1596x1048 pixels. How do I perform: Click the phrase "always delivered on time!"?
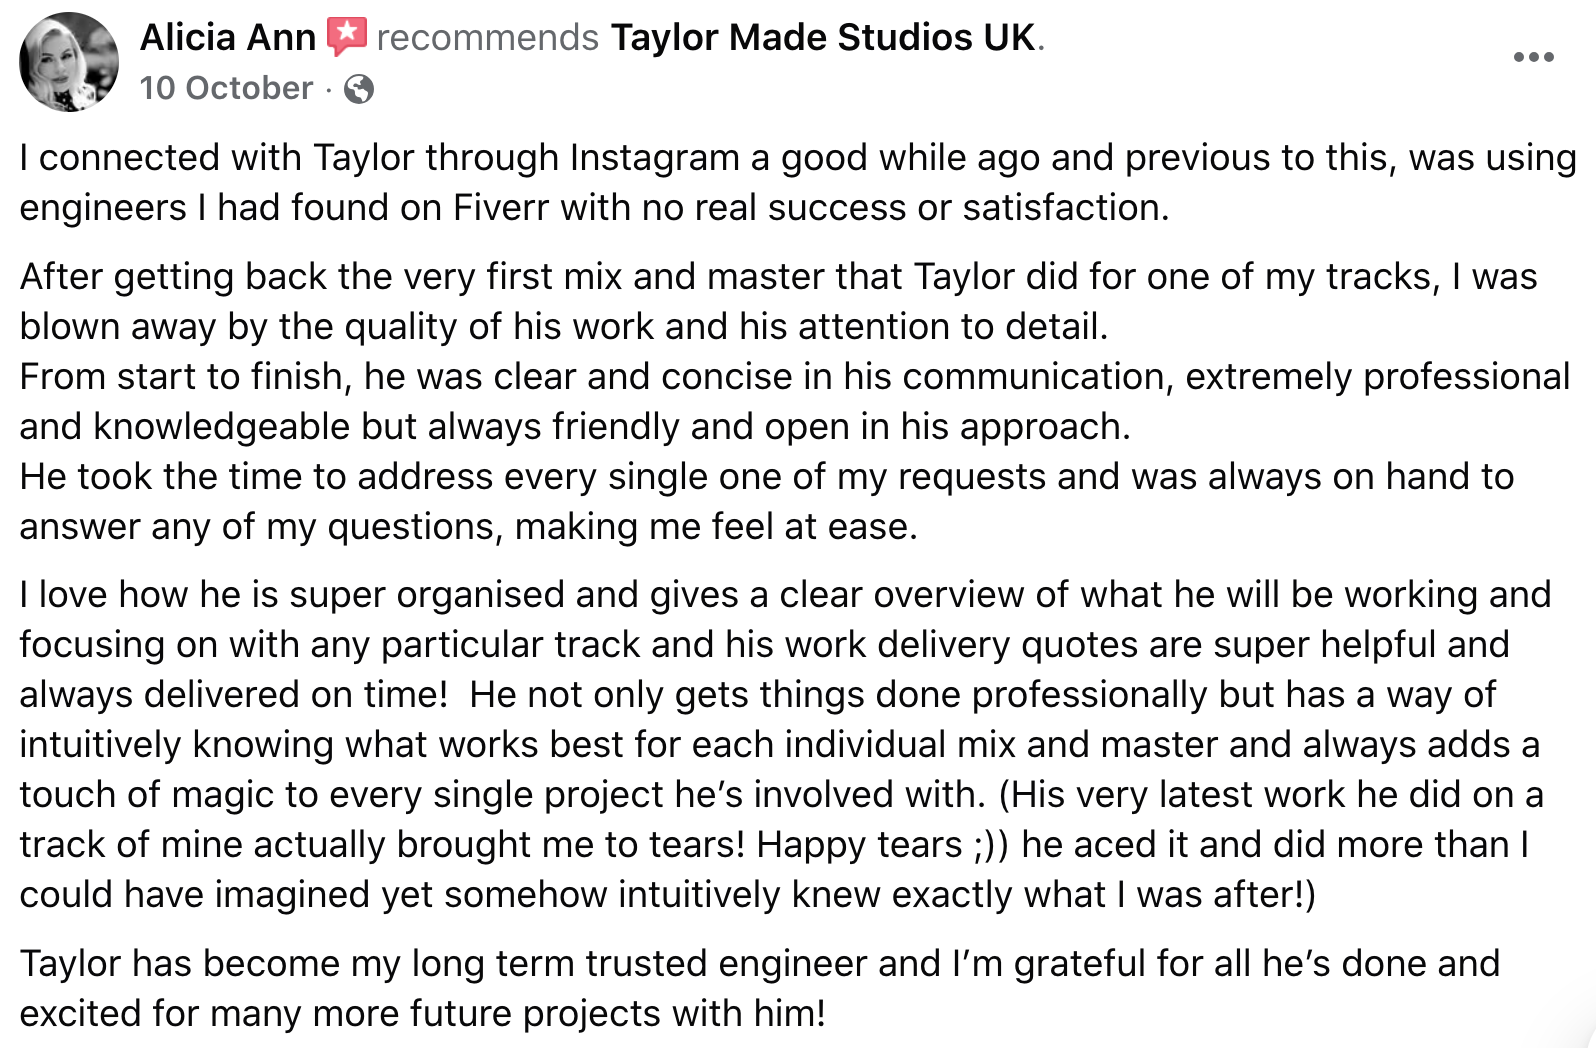pos(233,695)
